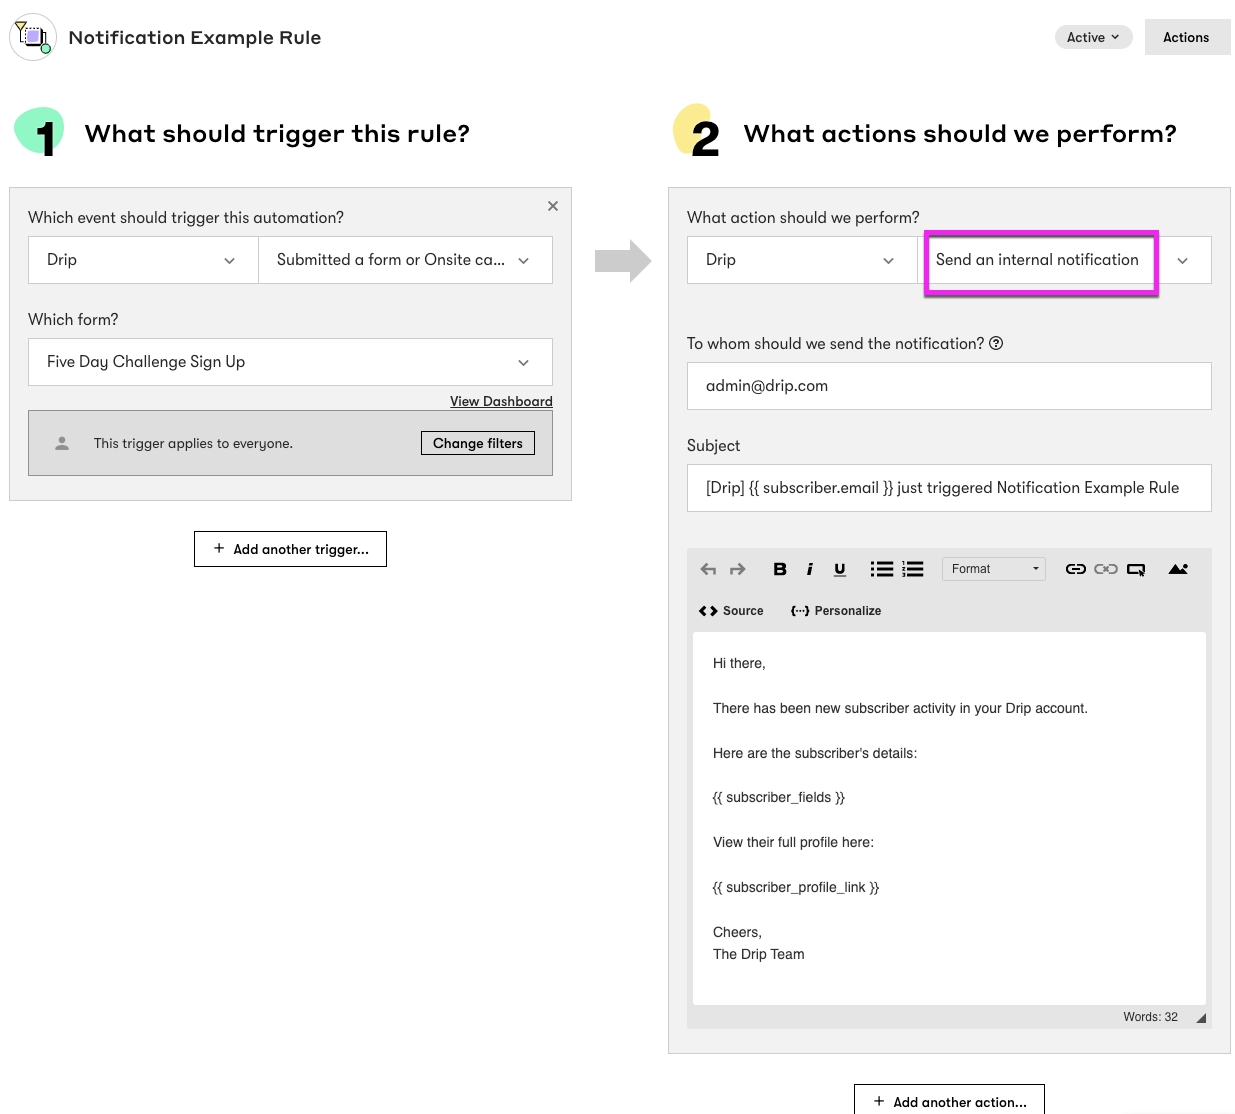Click the 'Notification Example Rule' title

pyautogui.click(x=195, y=38)
